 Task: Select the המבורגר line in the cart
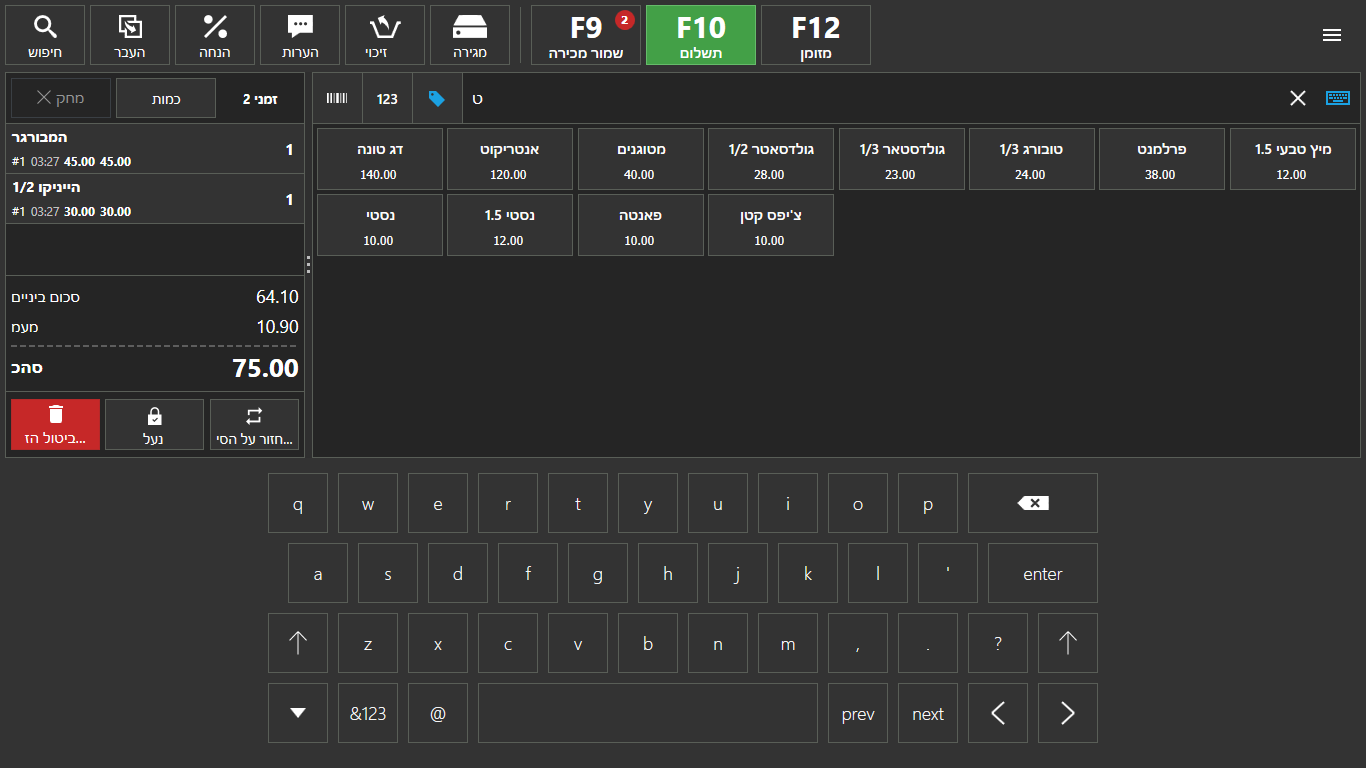coord(154,149)
